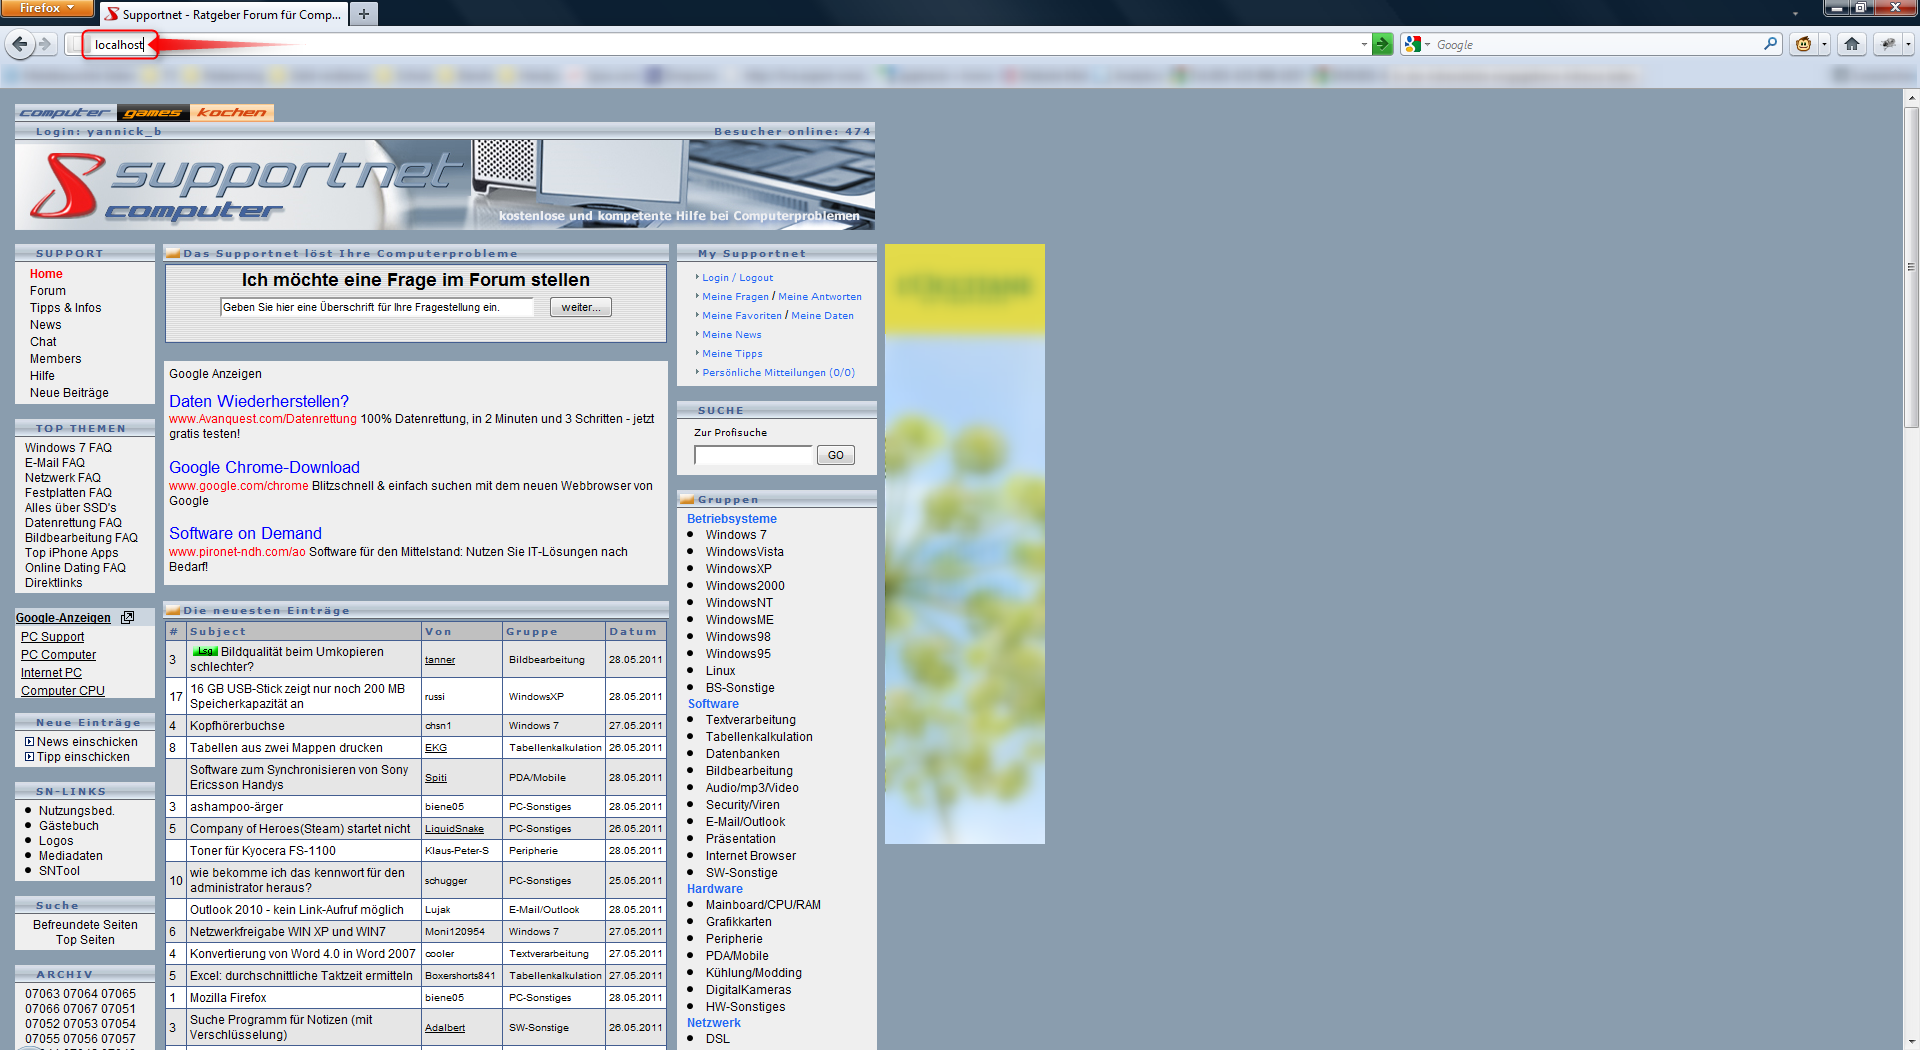Focus the forum question headline field
Image resolution: width=1920 pixels, height=1050 pixels.
point(377,307)
